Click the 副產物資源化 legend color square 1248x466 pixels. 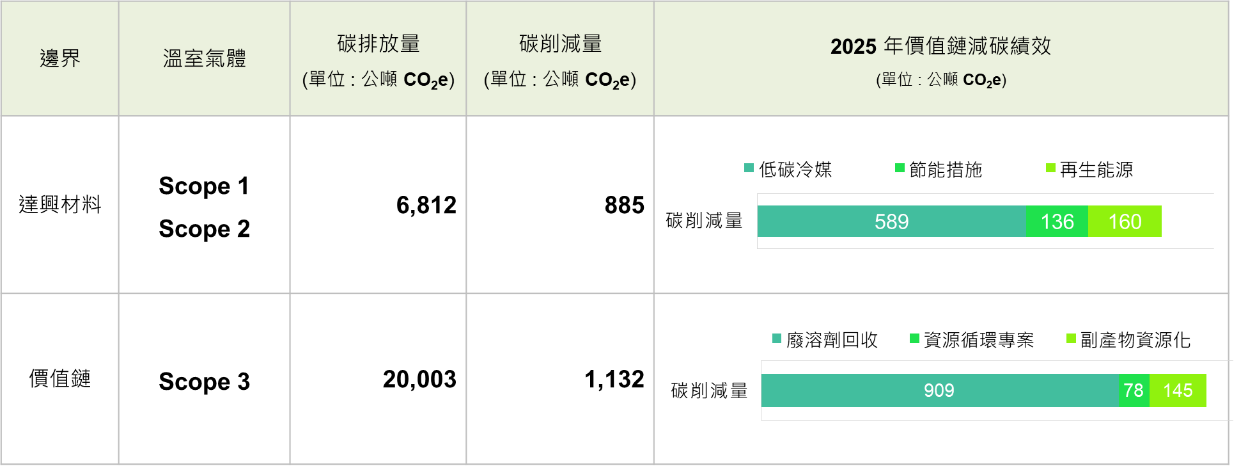tap(1071, 340)
